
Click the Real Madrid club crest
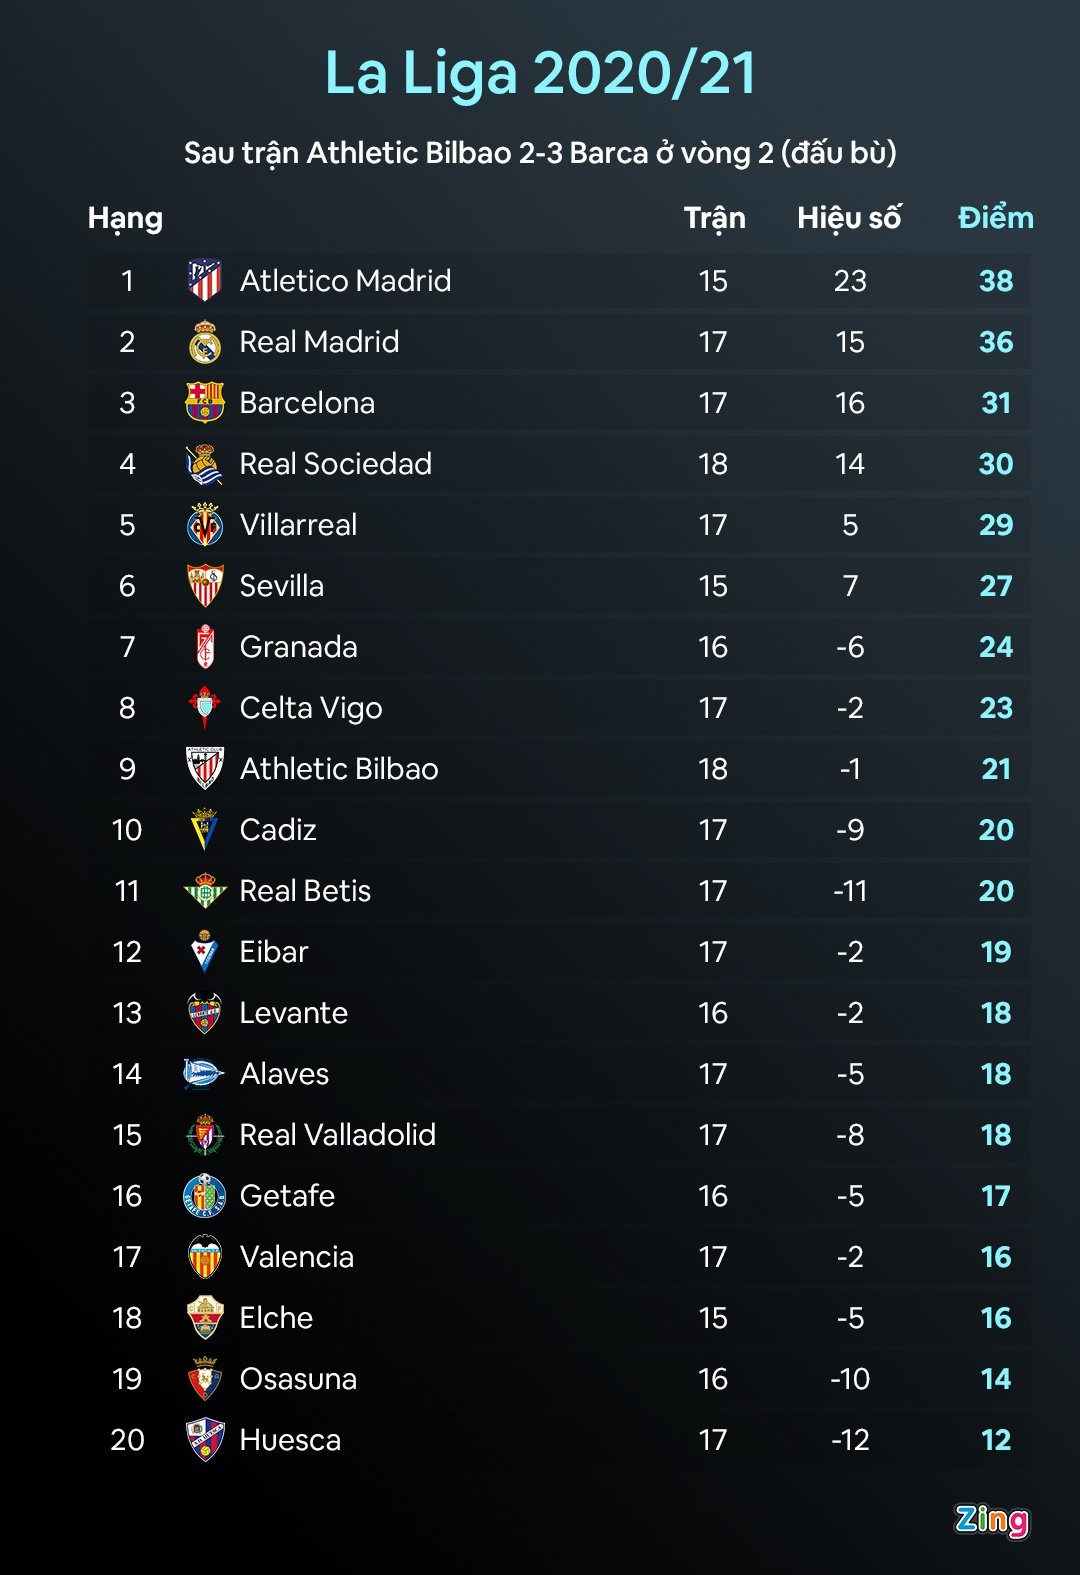[205, 342]
